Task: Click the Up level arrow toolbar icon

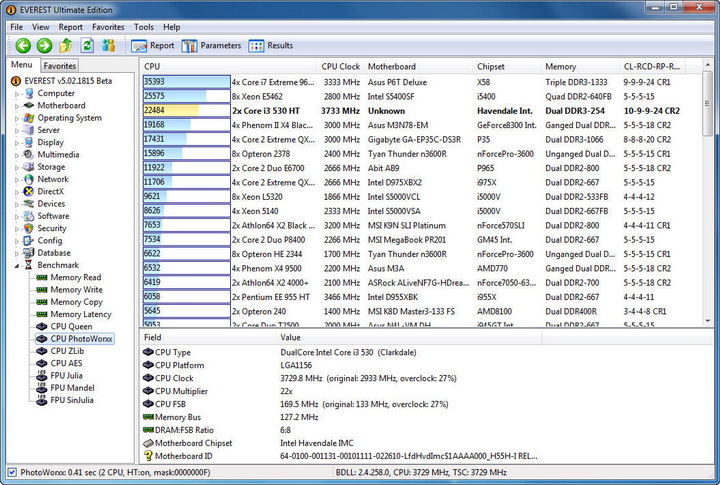Action: click(x=66, y=45)
